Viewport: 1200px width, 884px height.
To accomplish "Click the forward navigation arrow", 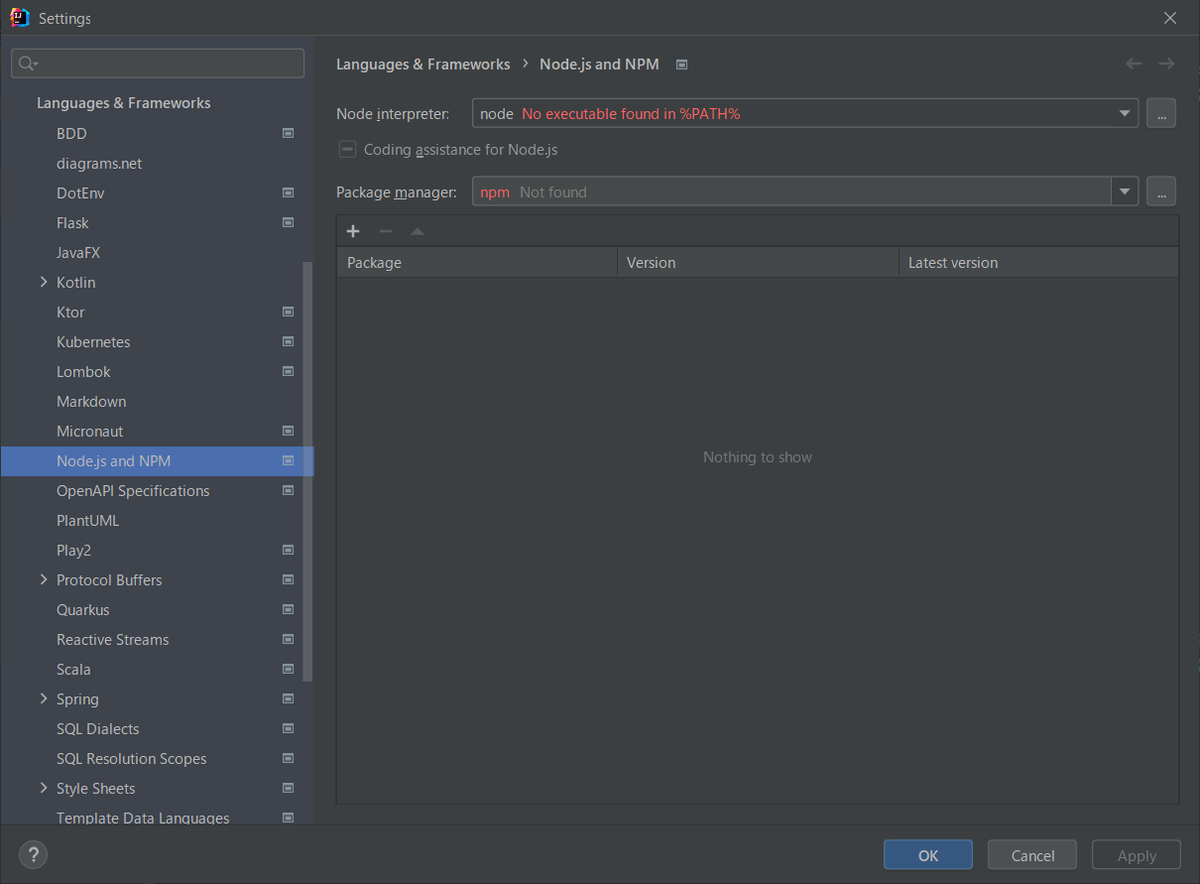I will (x=1166, y=64).
